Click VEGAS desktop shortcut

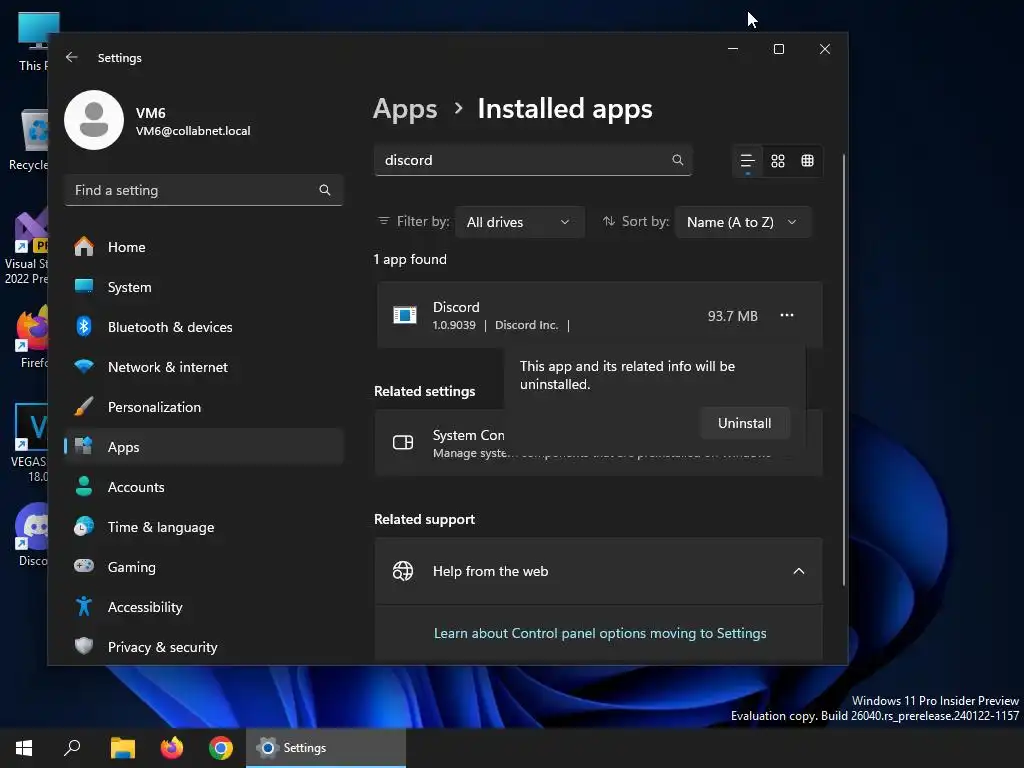[x=29, y=444]
